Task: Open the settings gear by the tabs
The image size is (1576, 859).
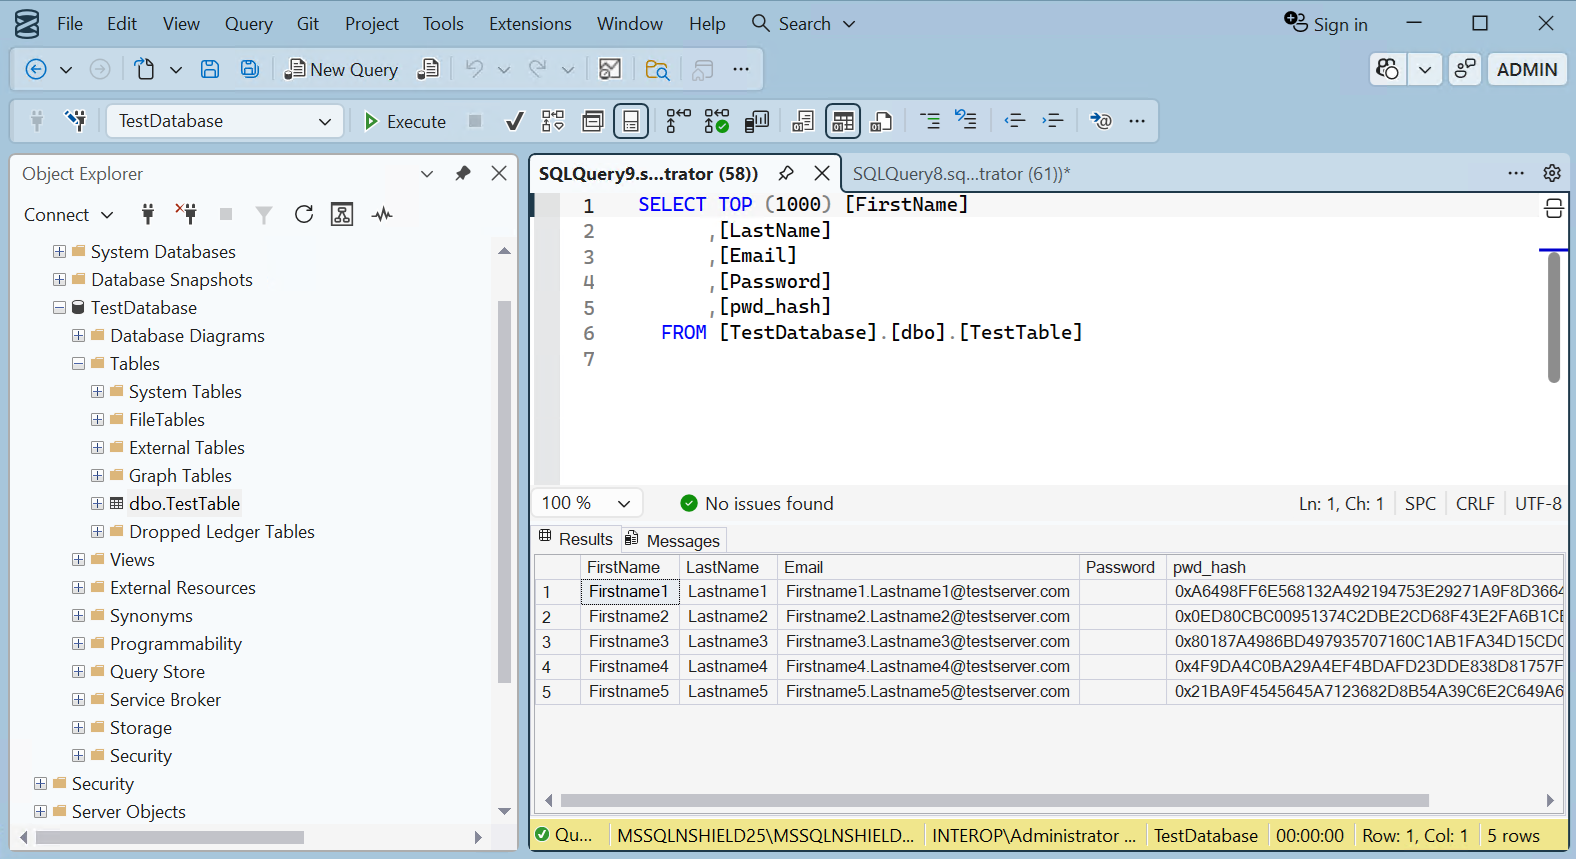Action: pos(1552,173)
